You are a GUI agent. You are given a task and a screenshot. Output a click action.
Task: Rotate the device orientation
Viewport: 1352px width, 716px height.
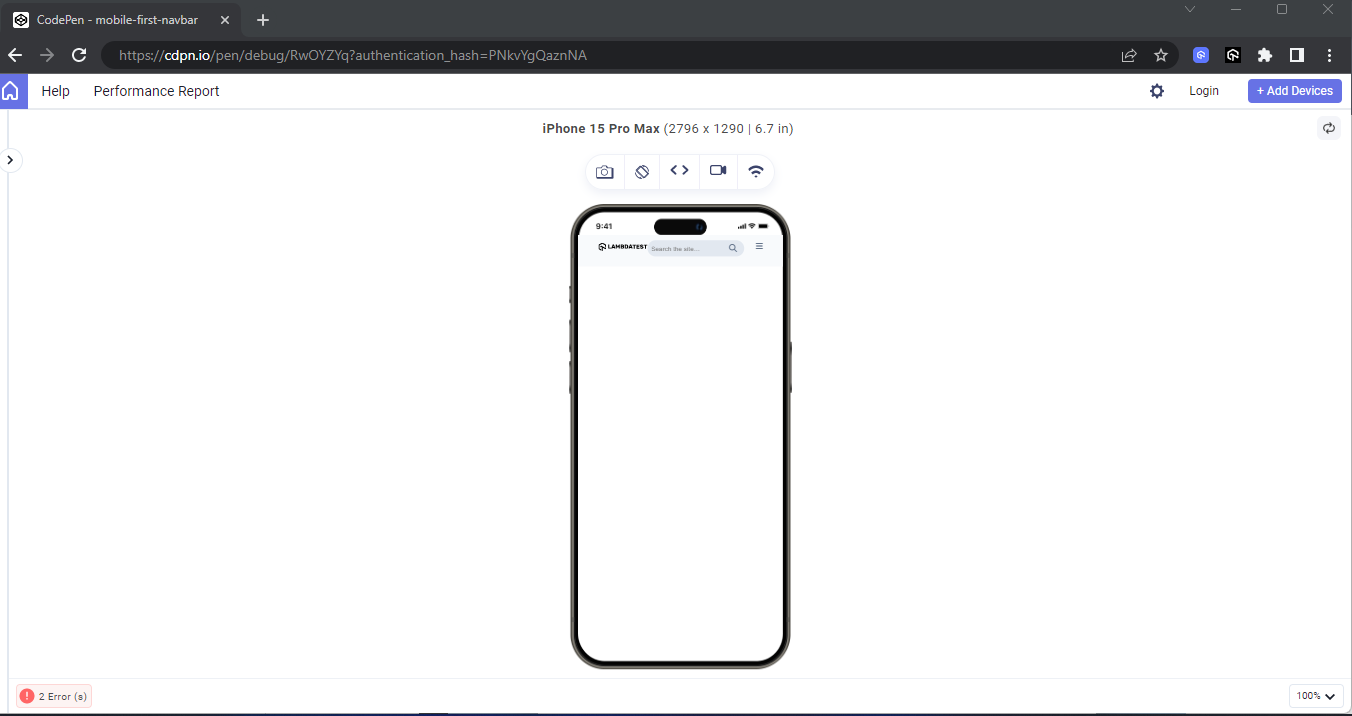click(x=642, y=171)
